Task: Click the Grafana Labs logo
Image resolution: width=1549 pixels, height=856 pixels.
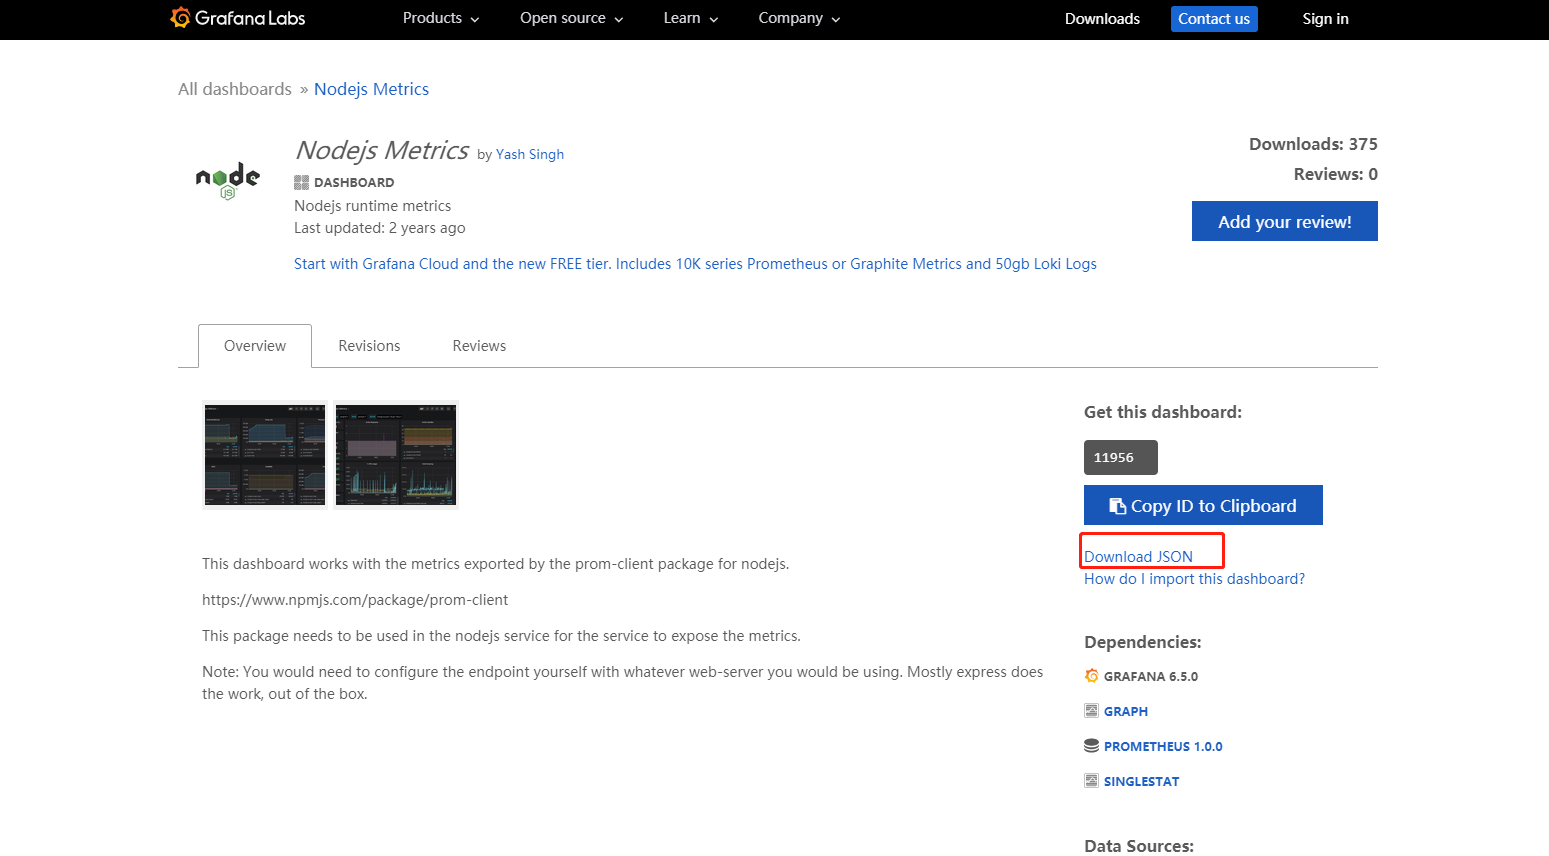Action: pyautogui.click(x=238, y=18)
